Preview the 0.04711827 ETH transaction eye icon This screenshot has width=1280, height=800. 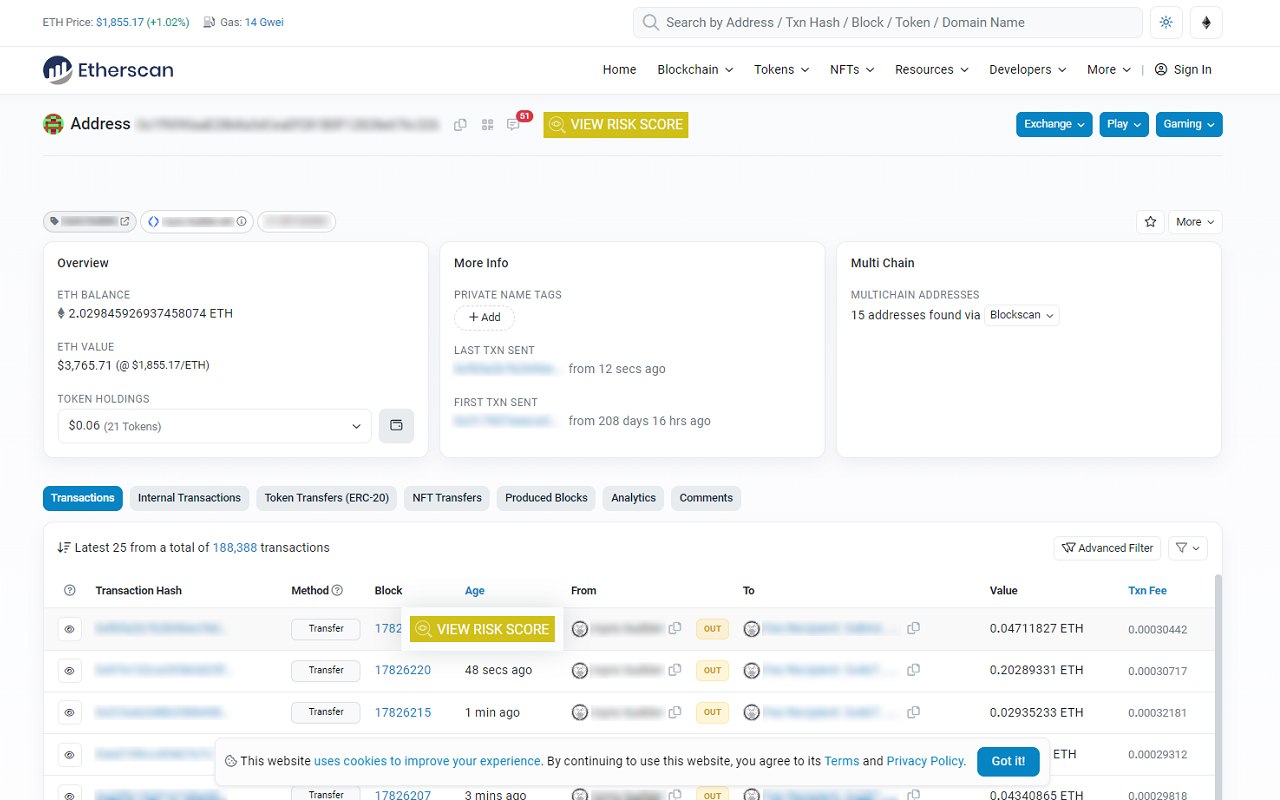[70, 629]
